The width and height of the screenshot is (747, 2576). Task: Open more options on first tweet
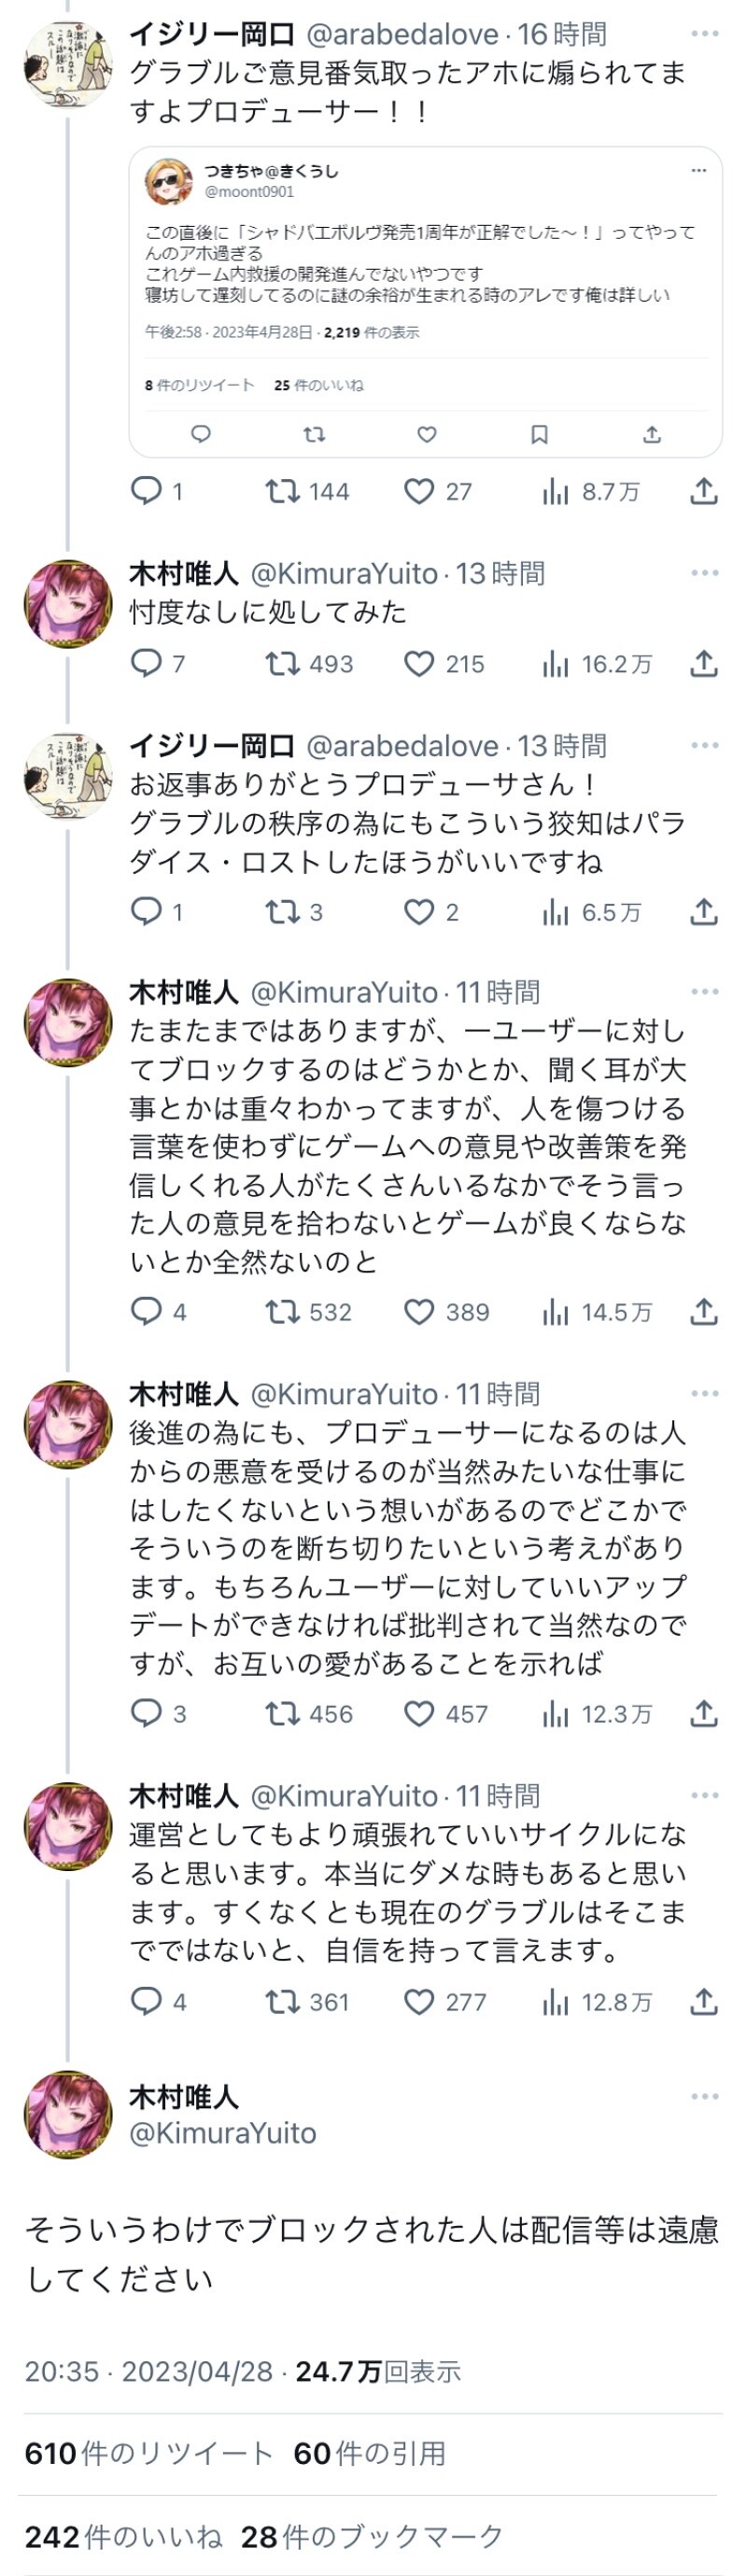704,34
